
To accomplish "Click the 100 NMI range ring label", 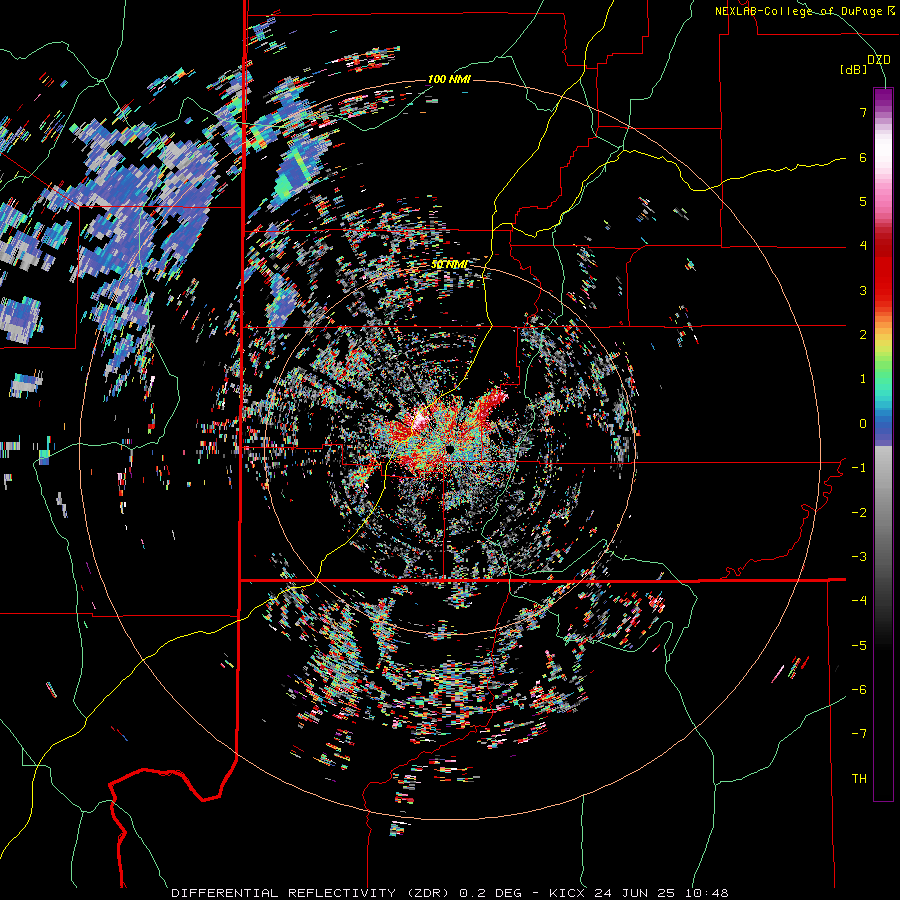I will [449, 79].
